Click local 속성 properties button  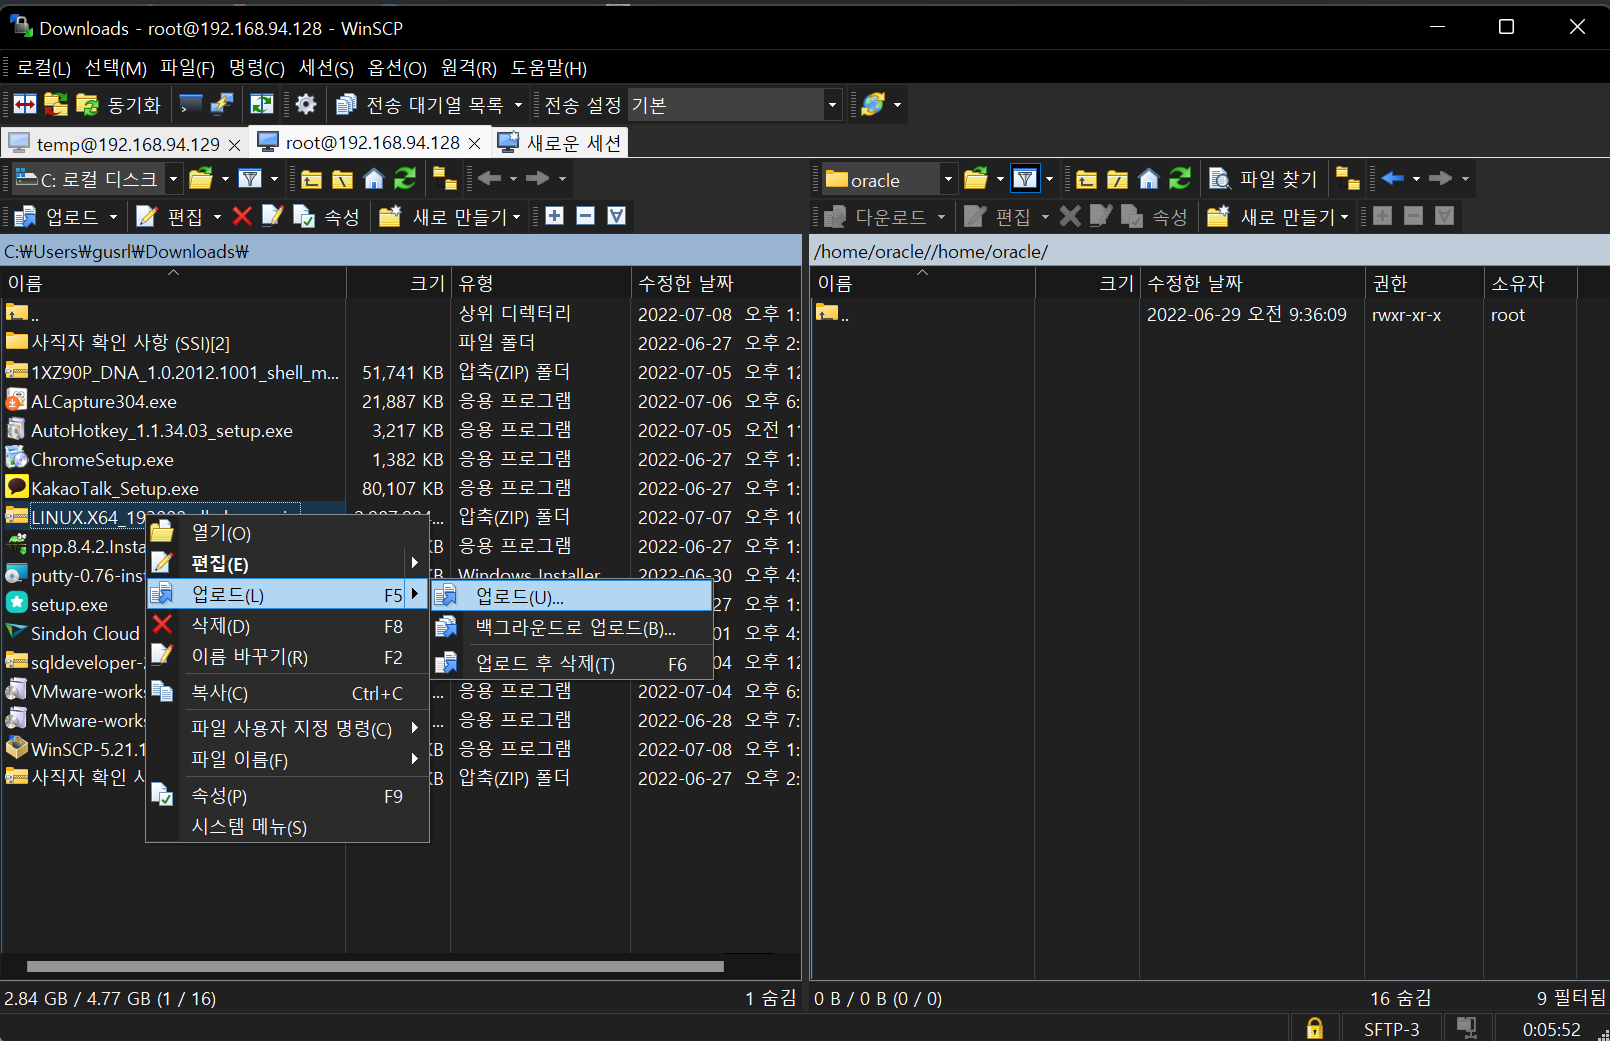[326, 217]
